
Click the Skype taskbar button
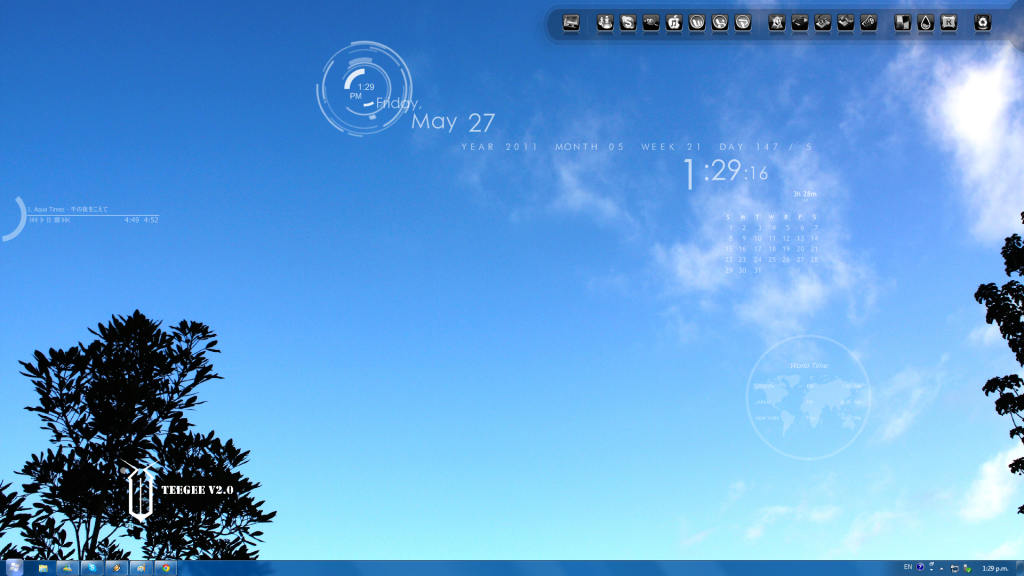tap(92, 568)
